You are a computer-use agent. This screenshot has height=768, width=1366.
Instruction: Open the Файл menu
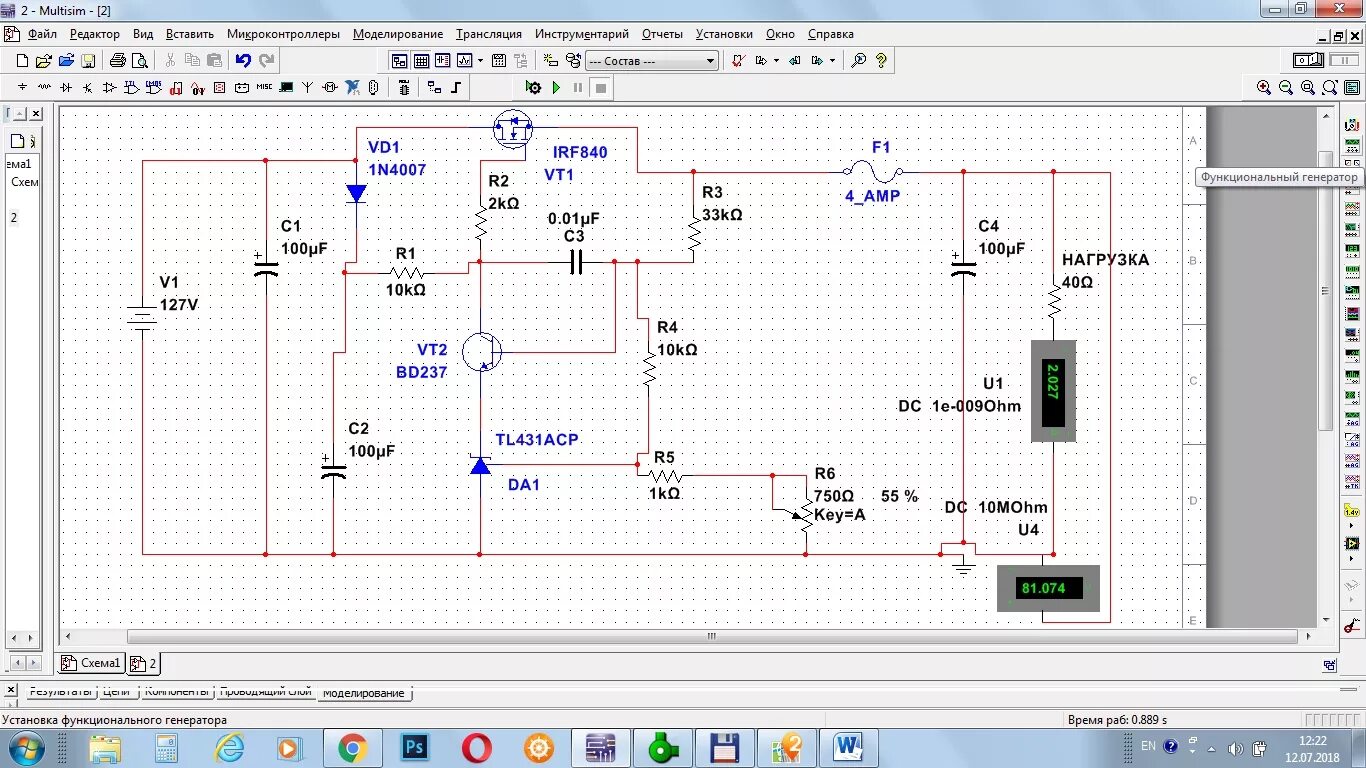point(42,34)
